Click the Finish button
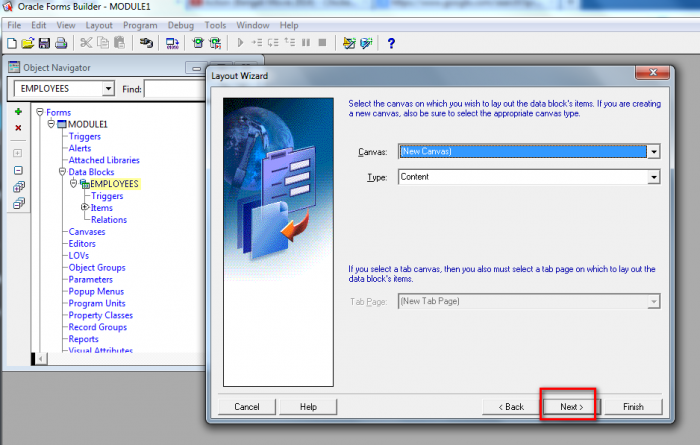This screenshot has width=700, height=445. [x=633, y=407]
